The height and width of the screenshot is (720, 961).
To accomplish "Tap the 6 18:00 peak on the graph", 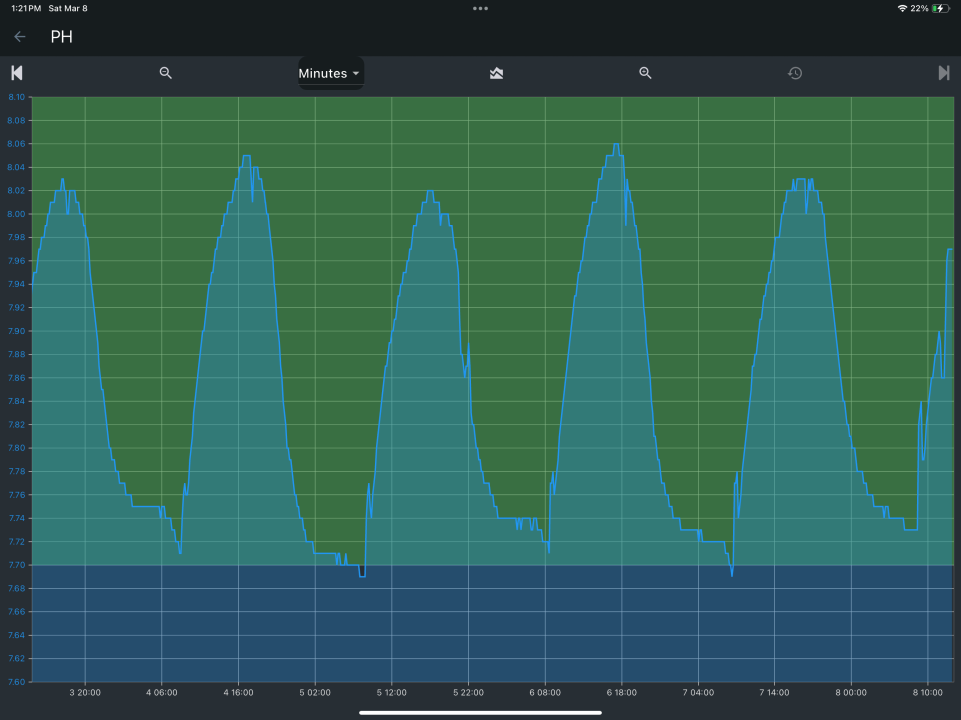I will pyautogui.click(x=617, y=146).
